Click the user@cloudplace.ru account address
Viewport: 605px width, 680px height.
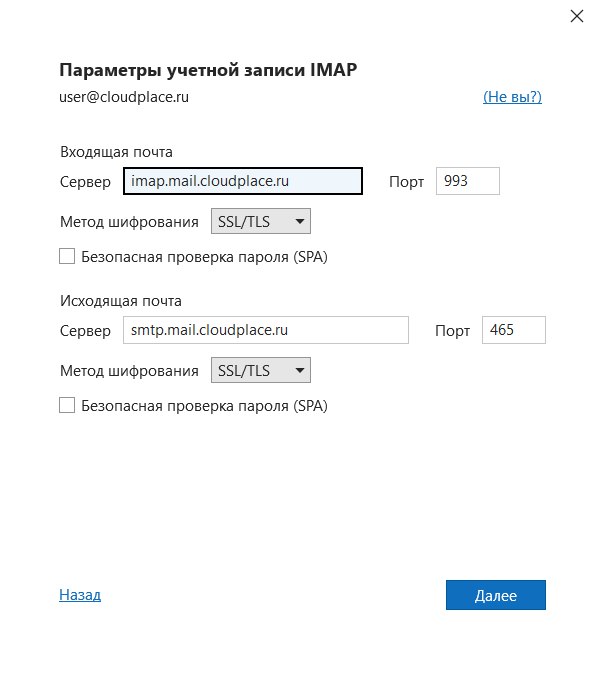tap(124, 97)
